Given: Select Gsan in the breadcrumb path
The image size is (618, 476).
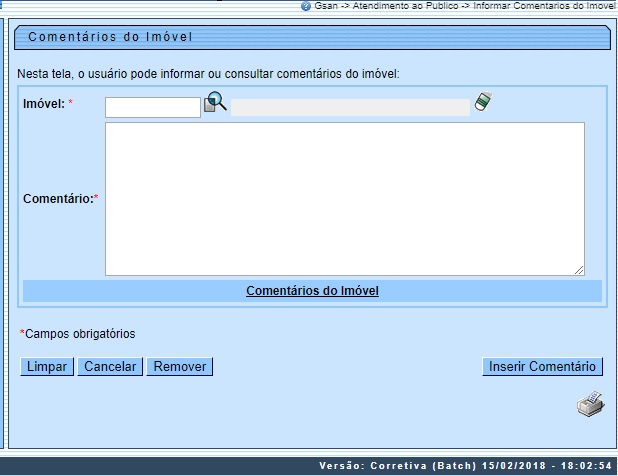Looking at the screenshot, I should [x=325, y=6].
